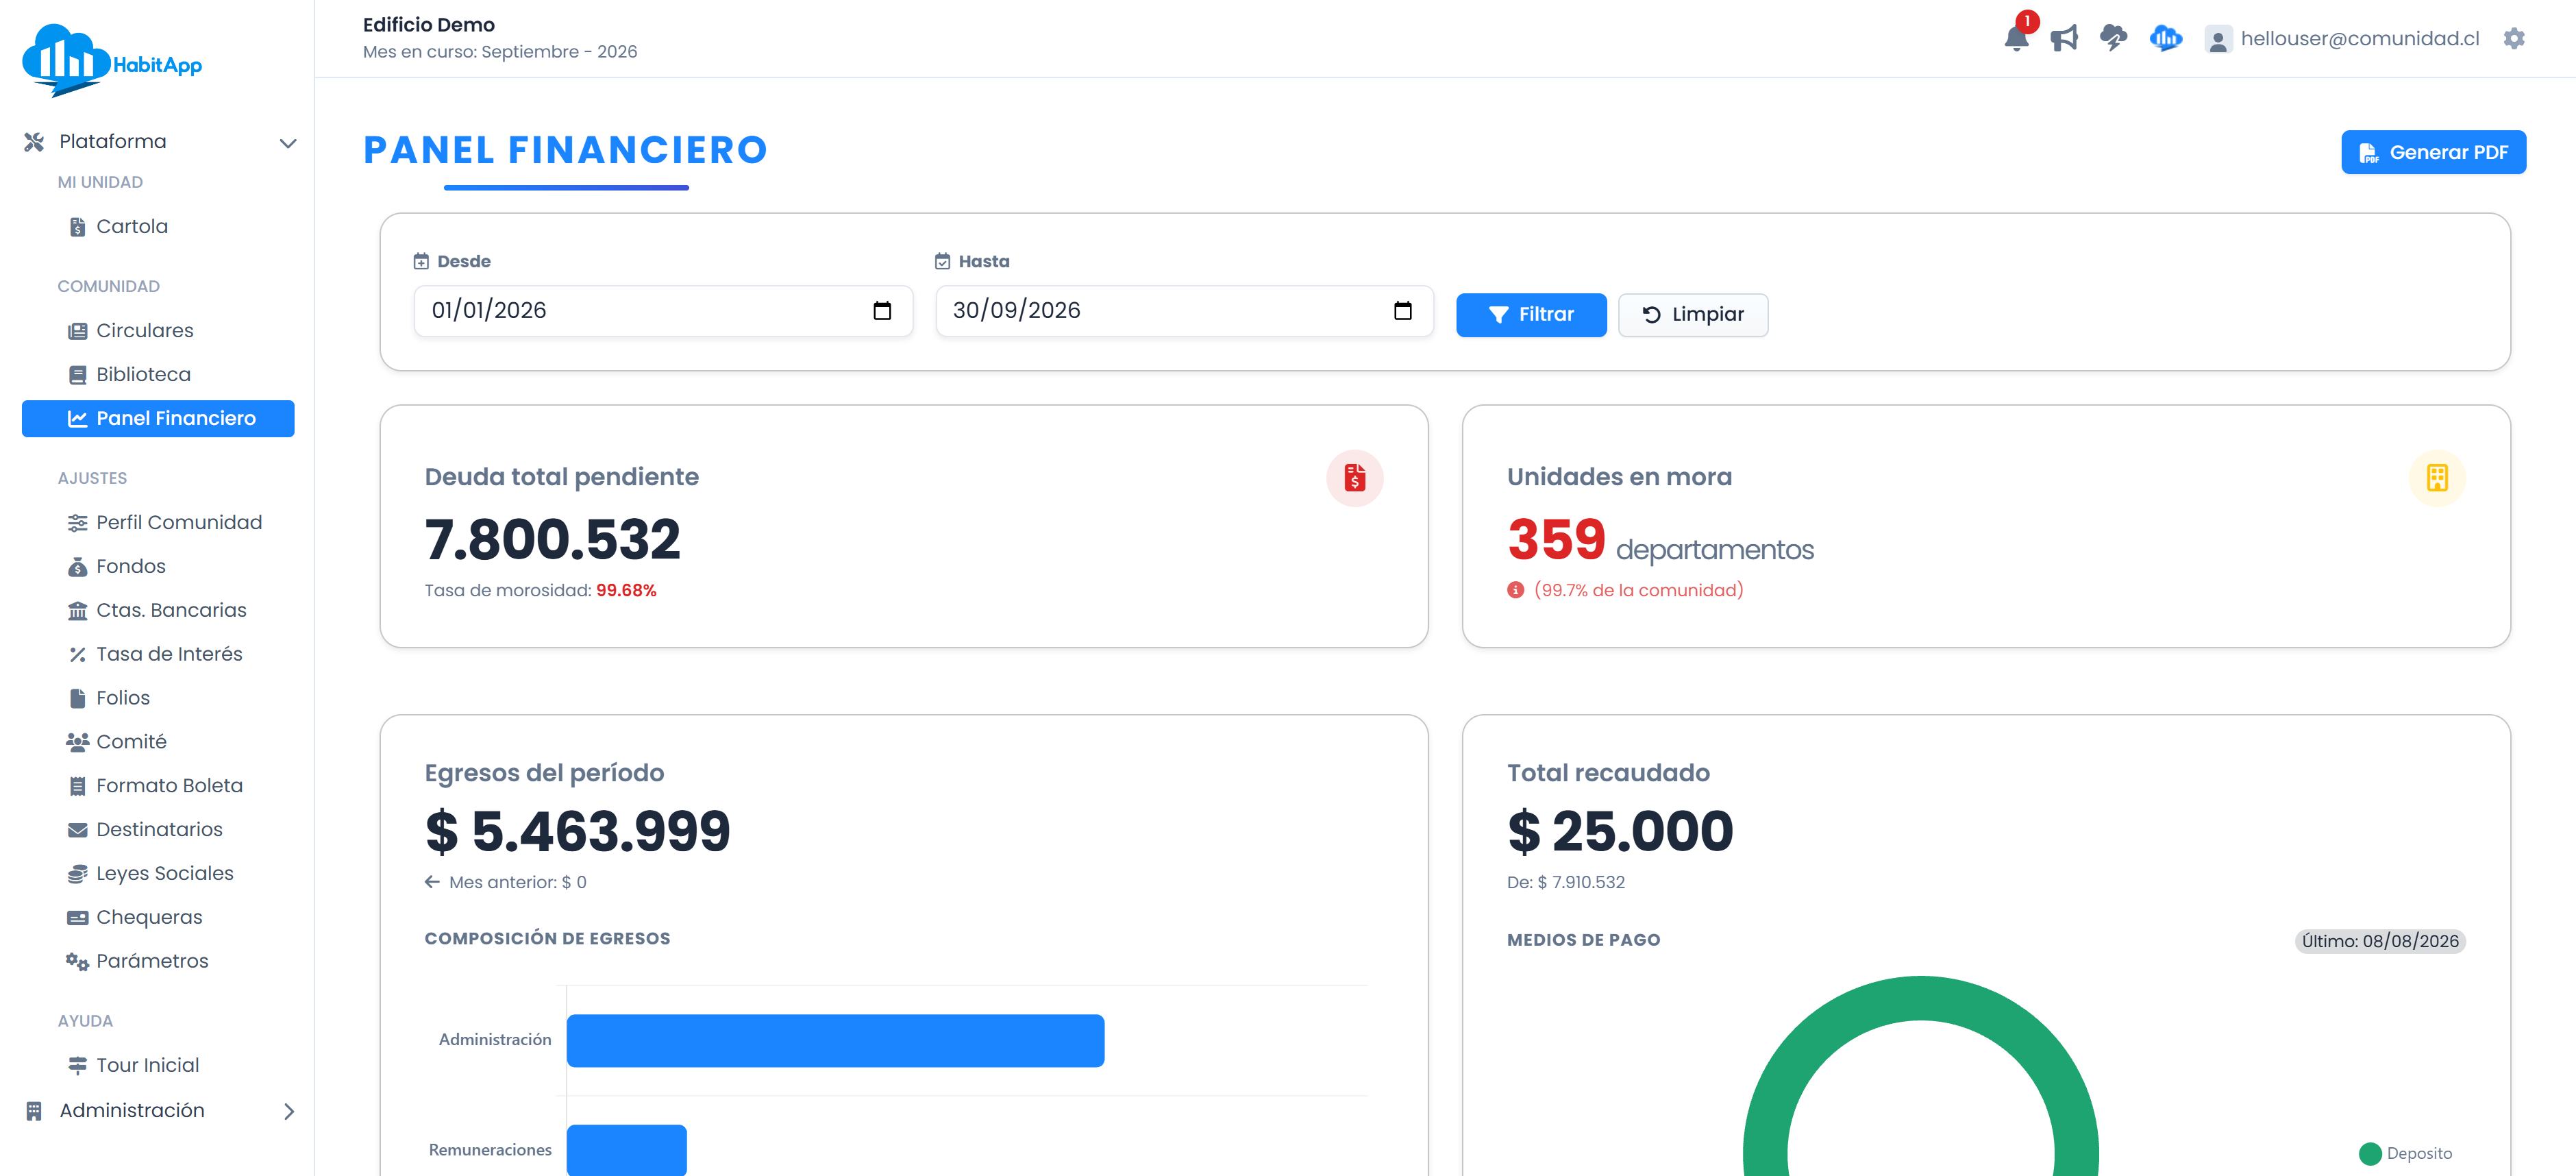Click the Total recaudado amount $ 25.000

(1620, 831)
